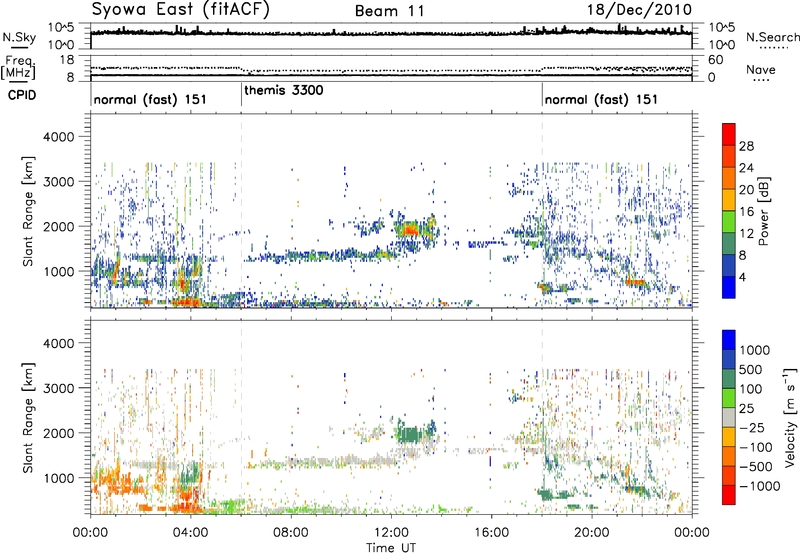The width and height of the screenshot is (800, 554).
Task: Click the "CPID" row label
Action: (22, 95)
